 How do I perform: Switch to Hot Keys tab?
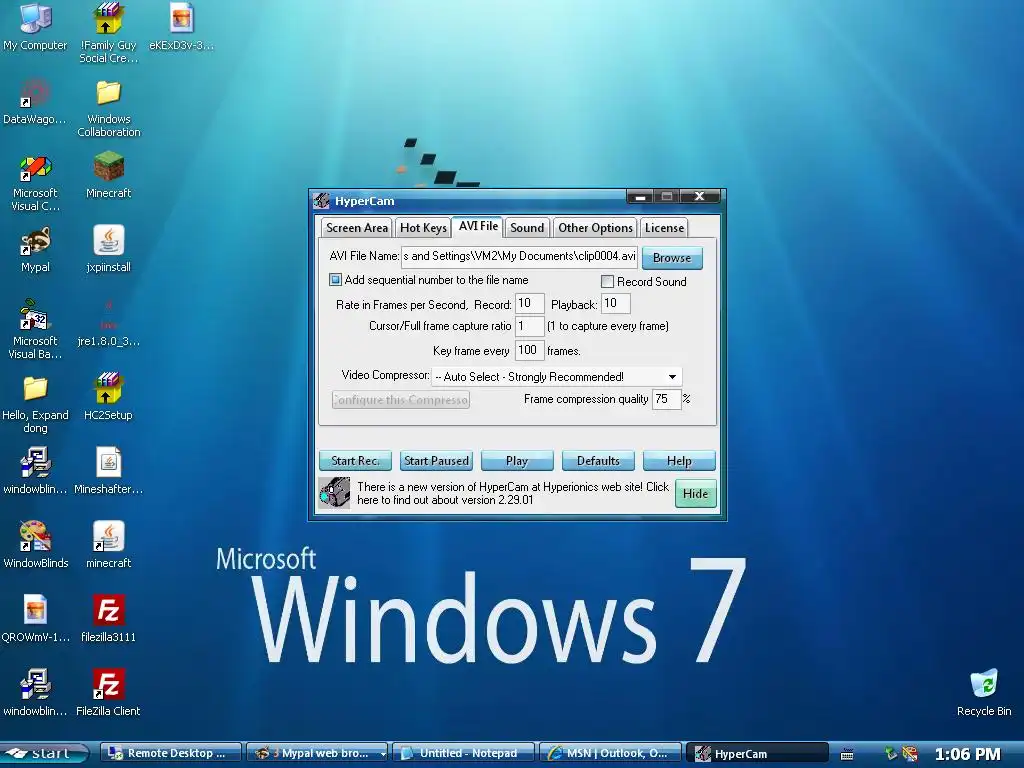(x=423, y=228)
